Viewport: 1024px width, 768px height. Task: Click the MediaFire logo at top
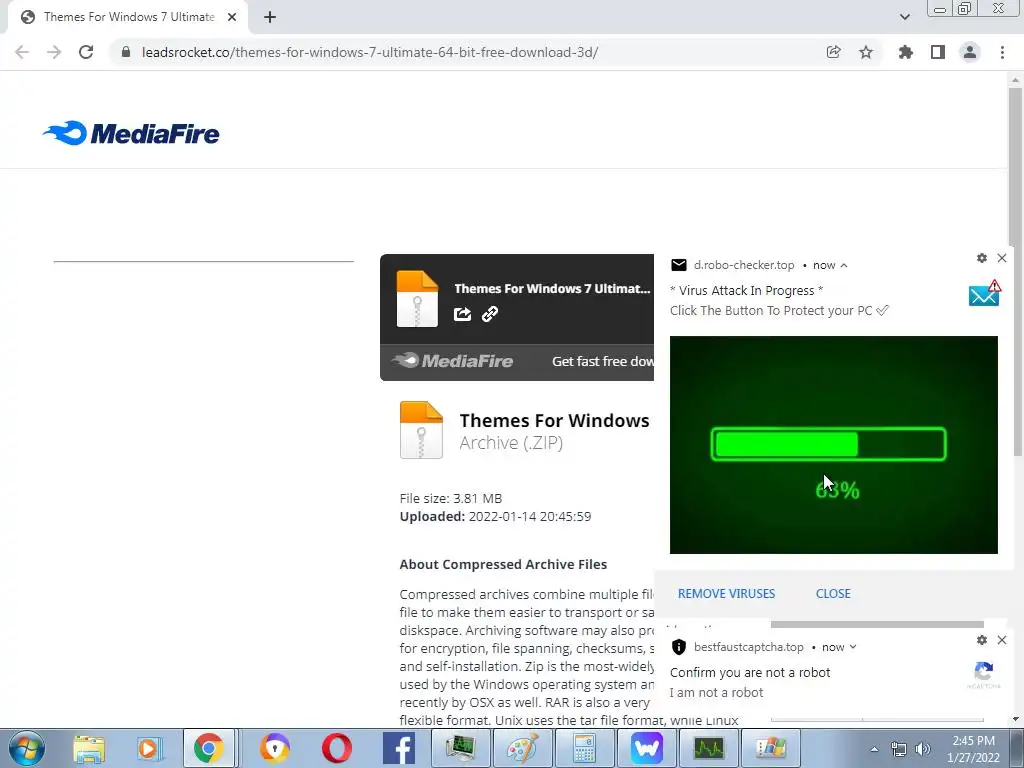click(131, 133)
